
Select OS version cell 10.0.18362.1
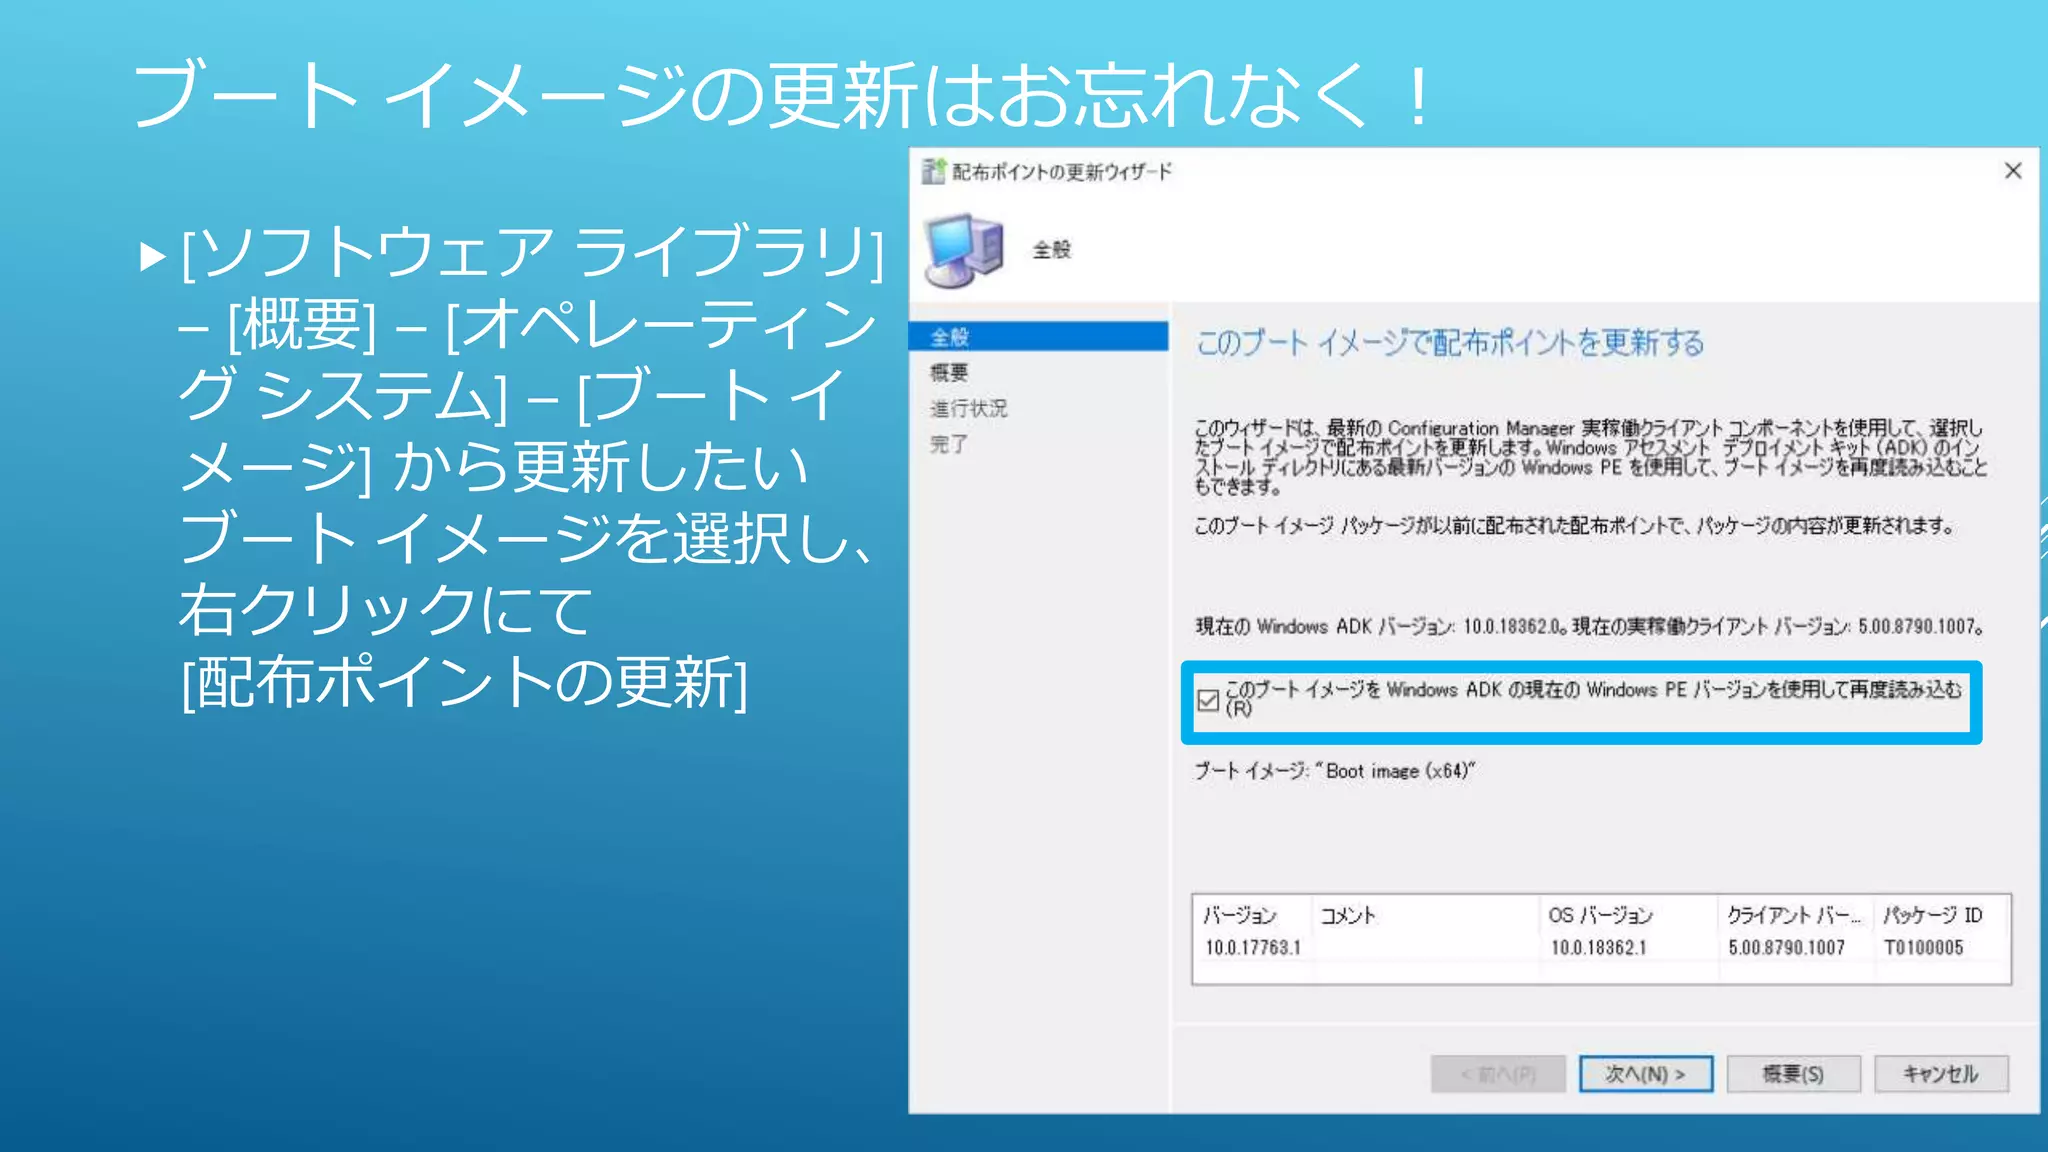(x=1598, y=947)
